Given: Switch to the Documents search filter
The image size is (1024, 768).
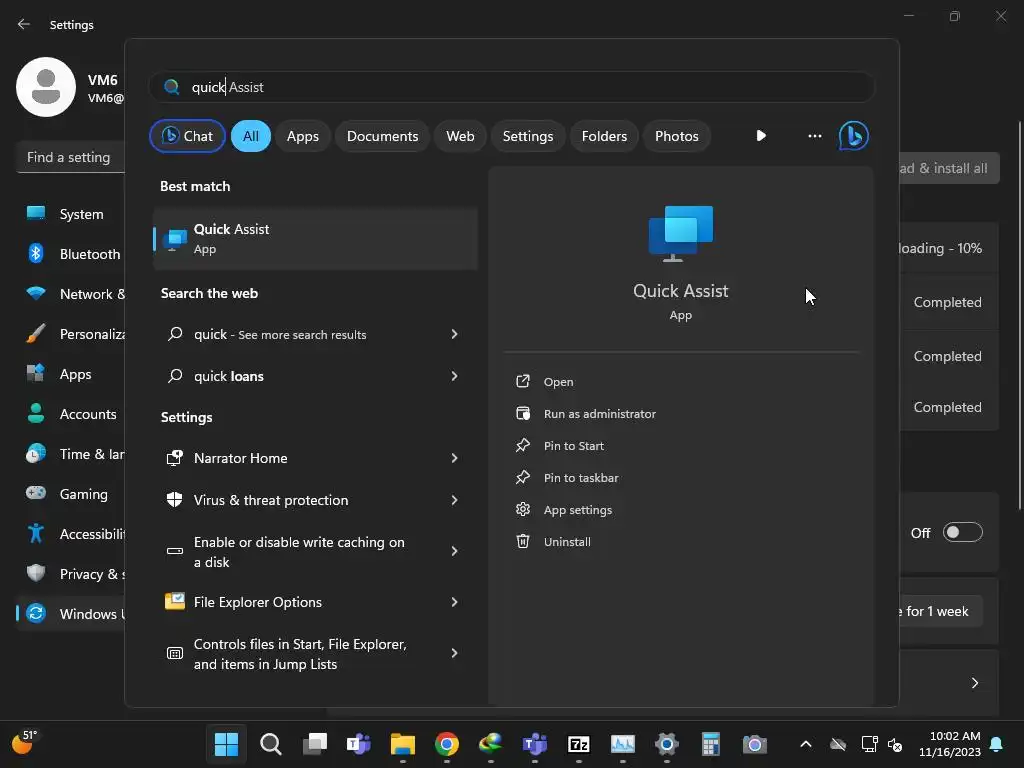Looking at the screenshot, I should coord(382,136).
